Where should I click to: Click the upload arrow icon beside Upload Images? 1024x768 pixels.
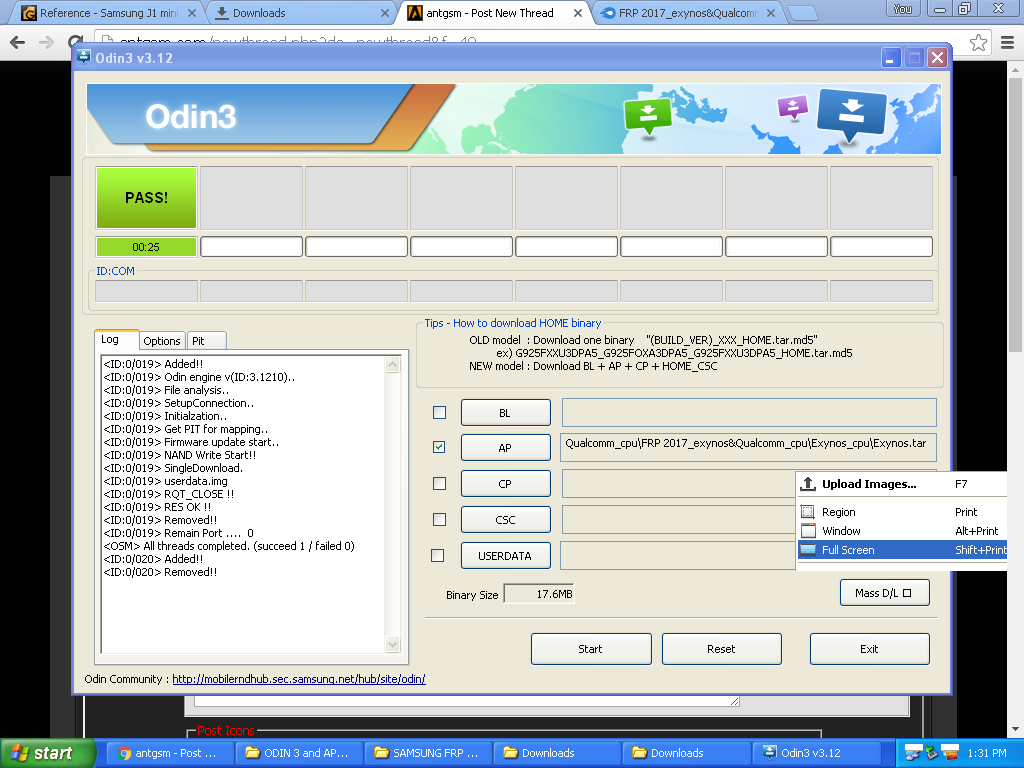click(x=808, y=484)
